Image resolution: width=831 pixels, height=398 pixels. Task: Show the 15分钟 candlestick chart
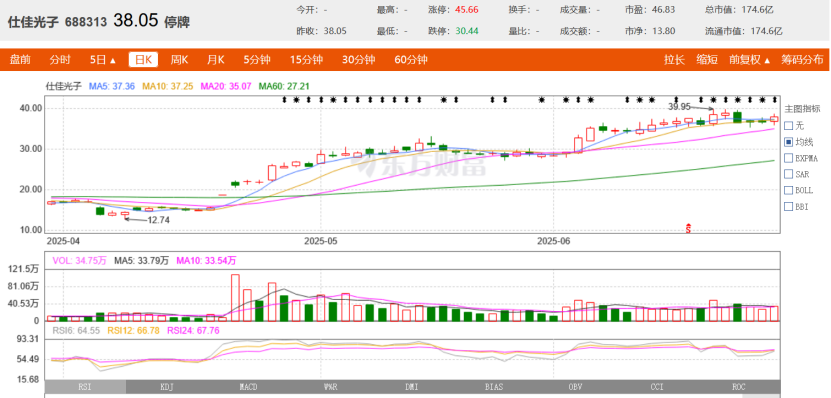tap(306, 60)
